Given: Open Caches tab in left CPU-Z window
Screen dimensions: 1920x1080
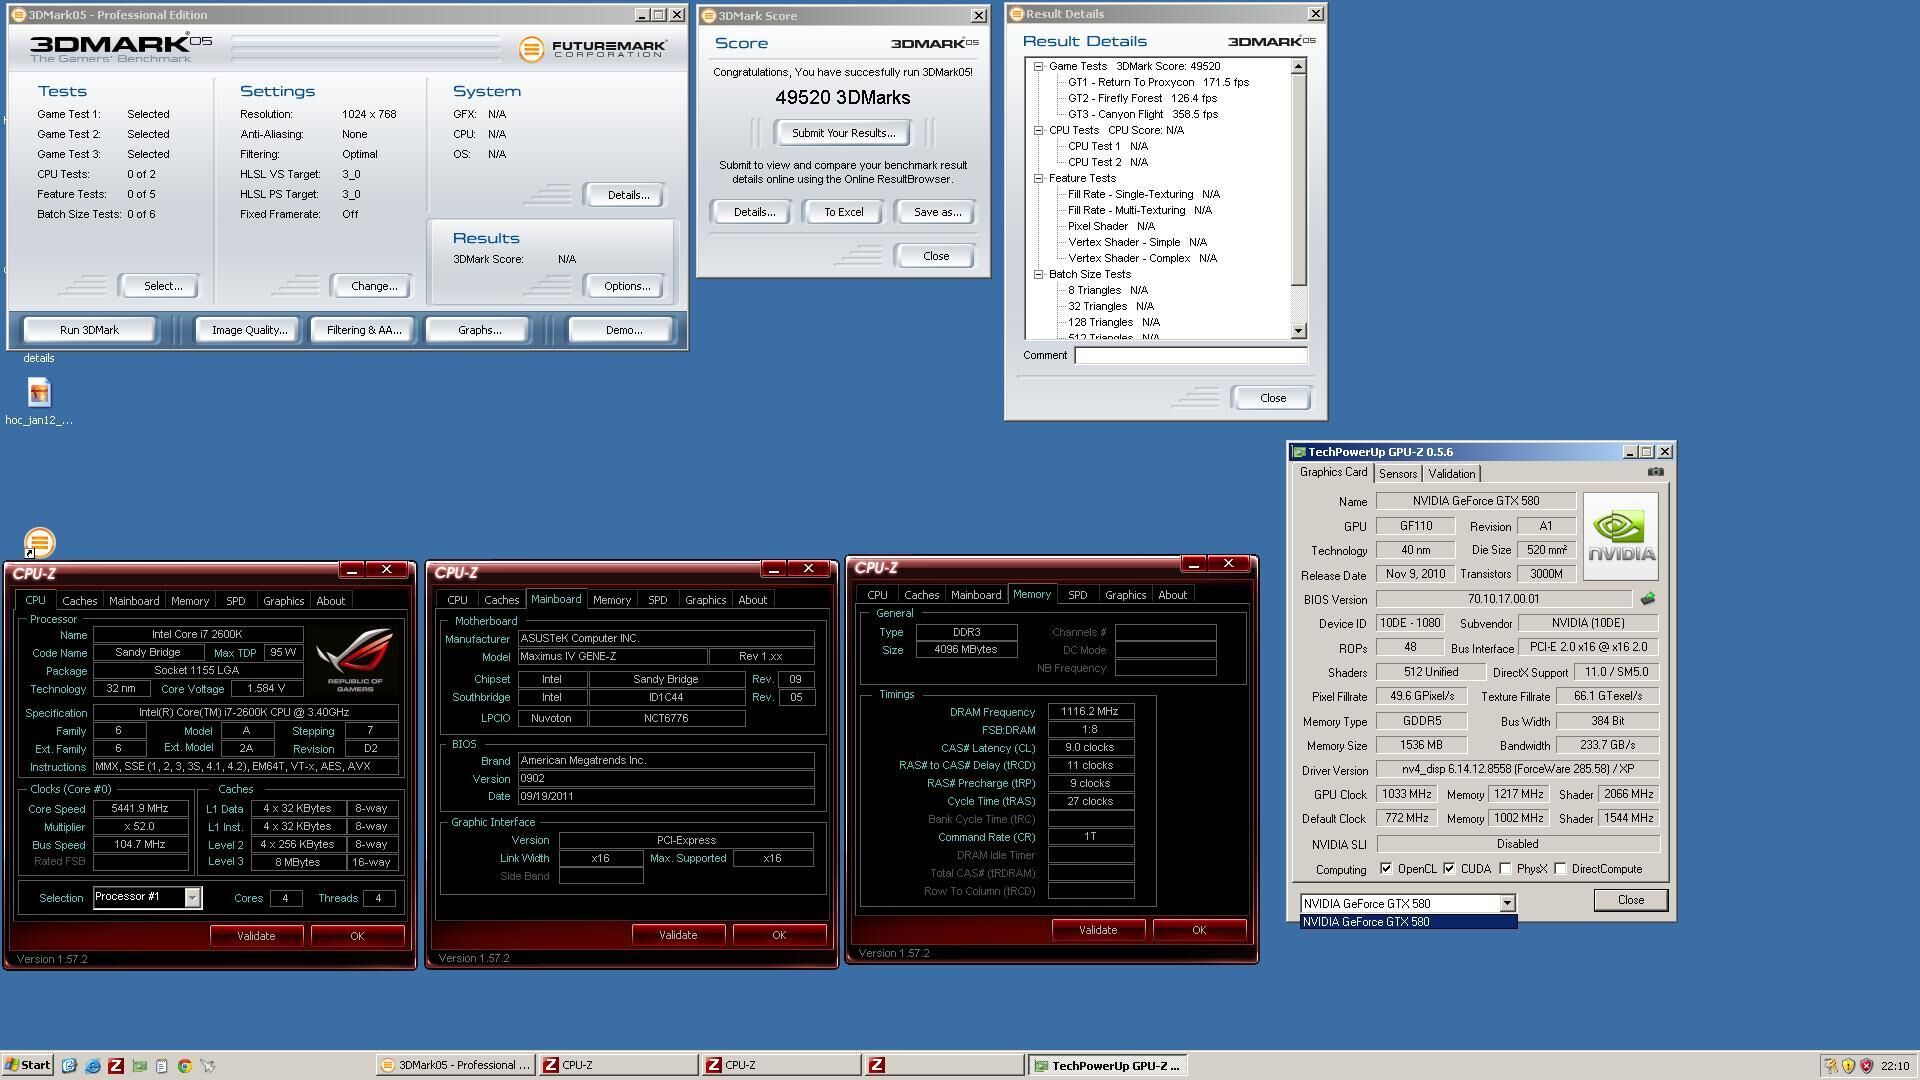Looking at the screenshot, I should click(79, 601).
